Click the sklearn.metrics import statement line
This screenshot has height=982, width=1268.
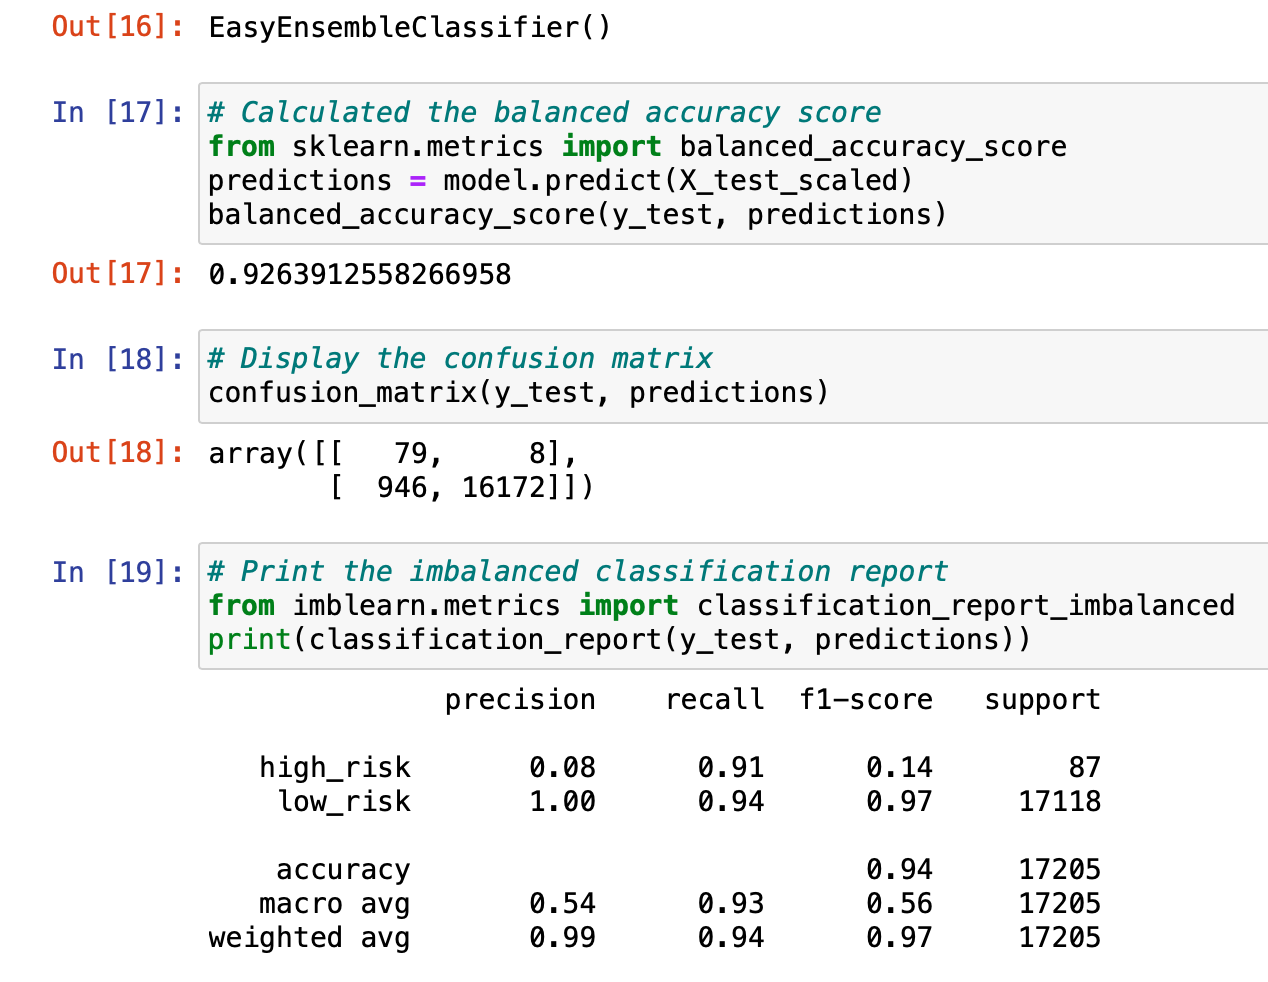coord(636,146)
